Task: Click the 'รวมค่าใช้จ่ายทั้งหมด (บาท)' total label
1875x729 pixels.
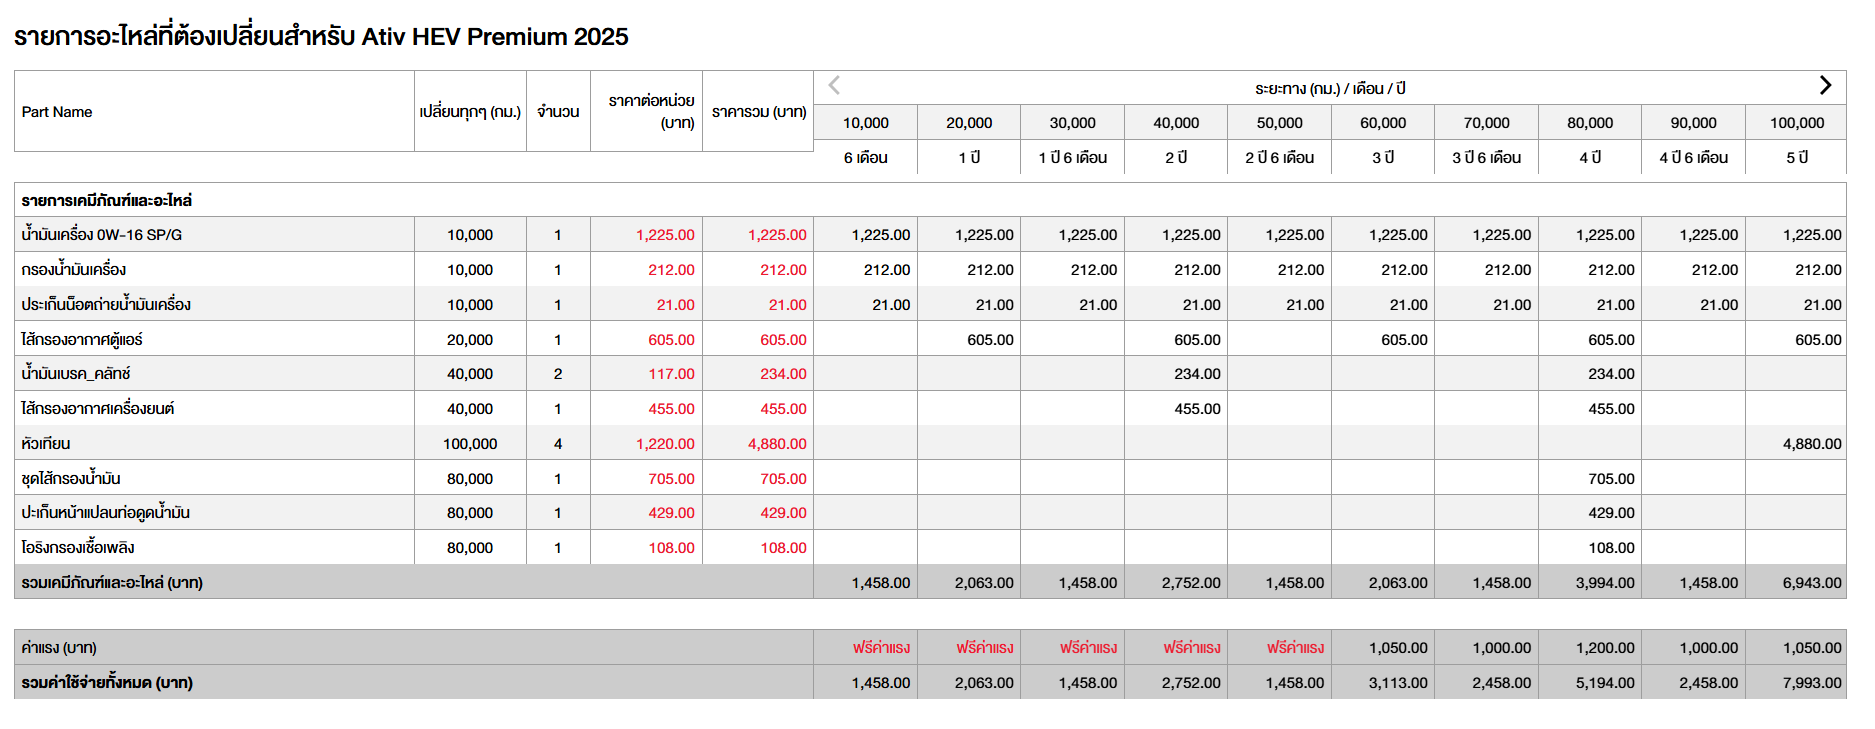Action: (x=107, y=683)
